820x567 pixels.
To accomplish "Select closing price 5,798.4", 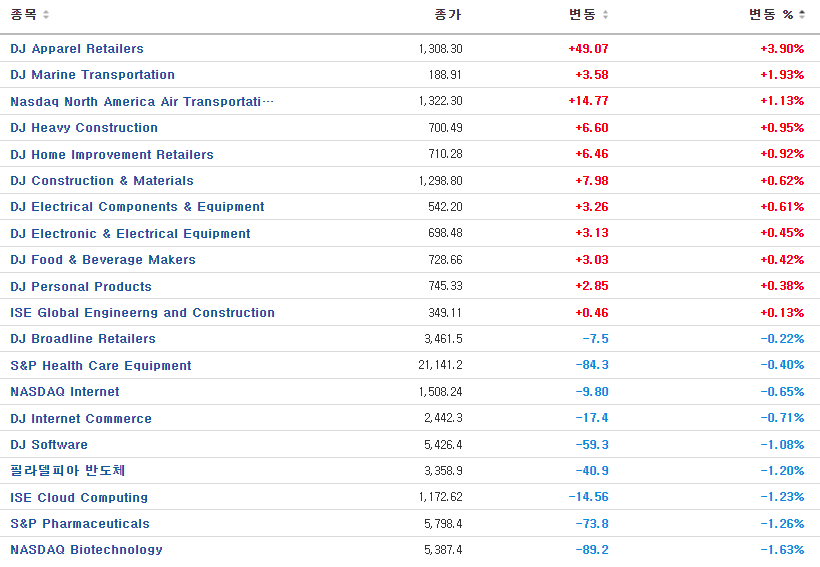I will [443, 524].
